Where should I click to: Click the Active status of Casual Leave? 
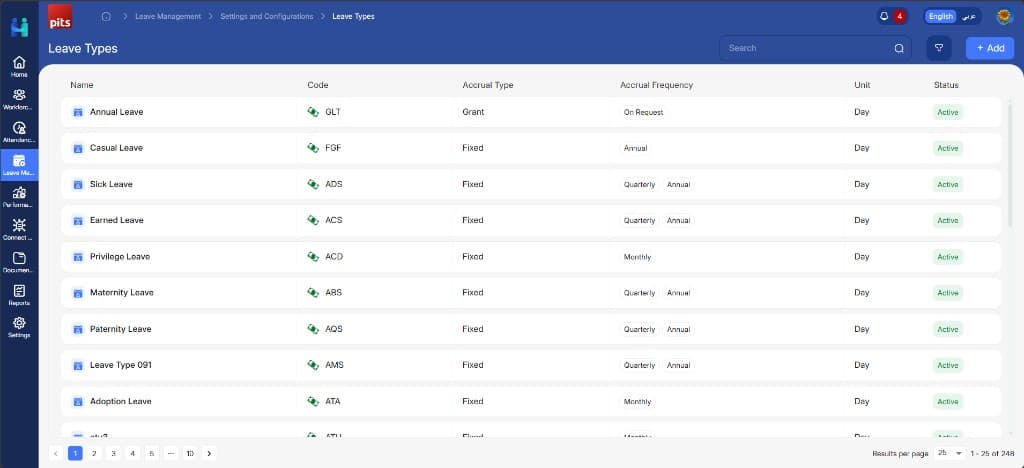948,148
